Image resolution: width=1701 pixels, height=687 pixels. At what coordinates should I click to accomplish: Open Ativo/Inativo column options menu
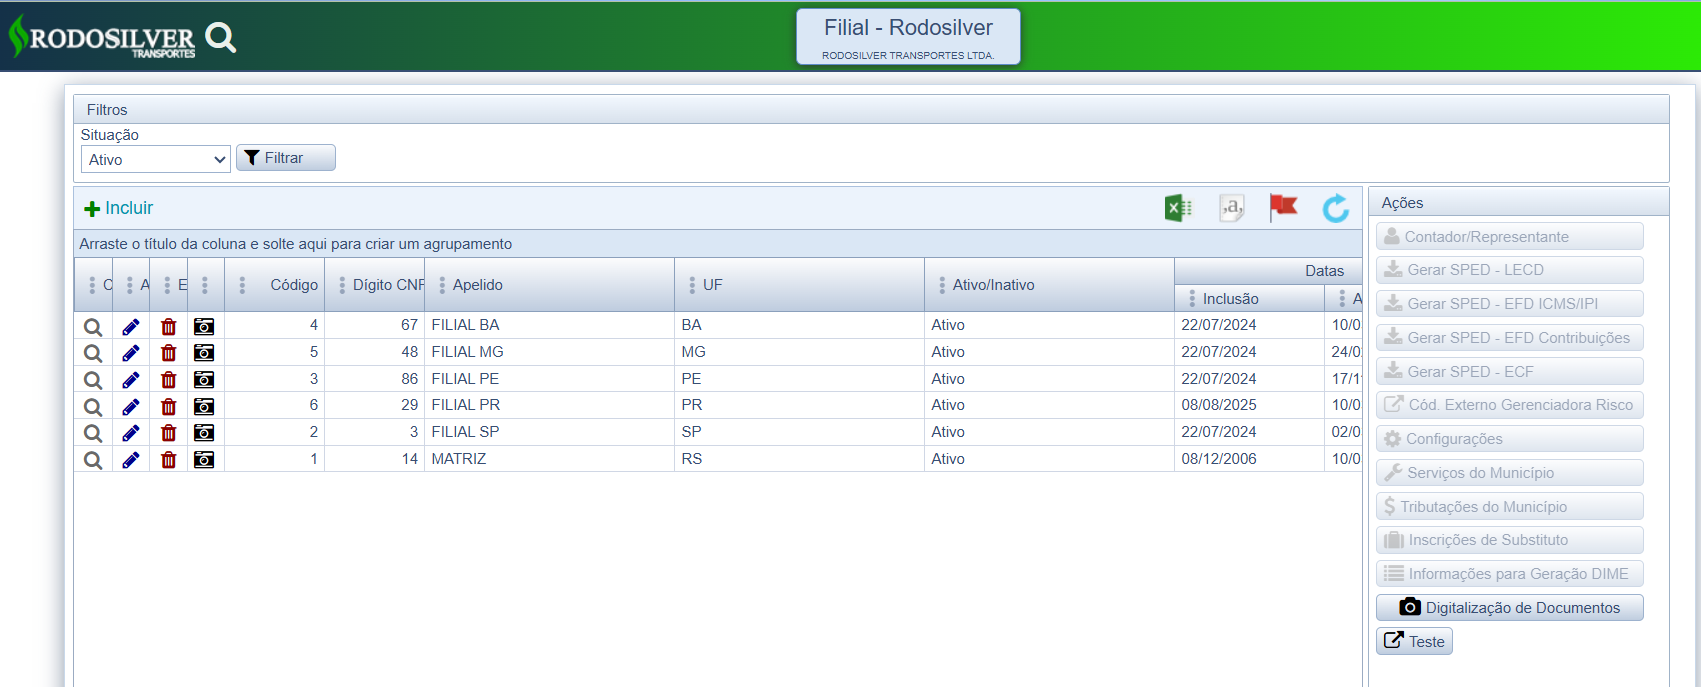click(942, 286)
